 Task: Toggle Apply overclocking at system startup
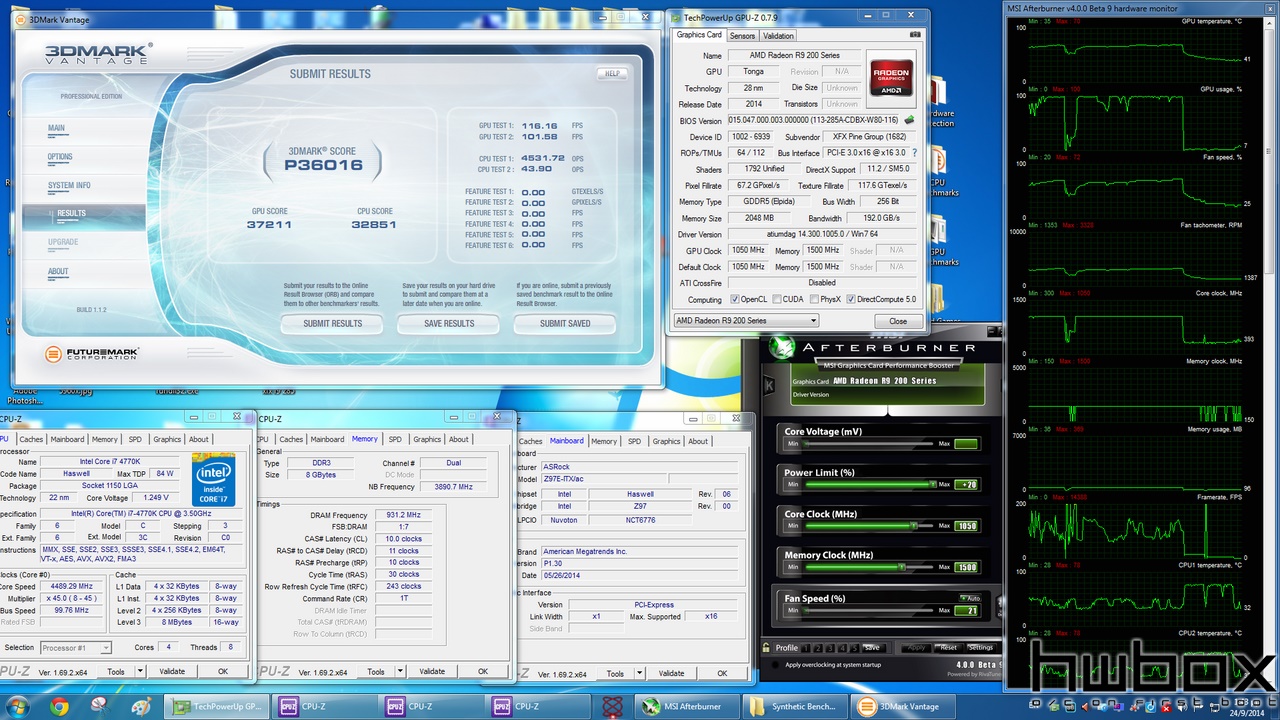point(777,664)
